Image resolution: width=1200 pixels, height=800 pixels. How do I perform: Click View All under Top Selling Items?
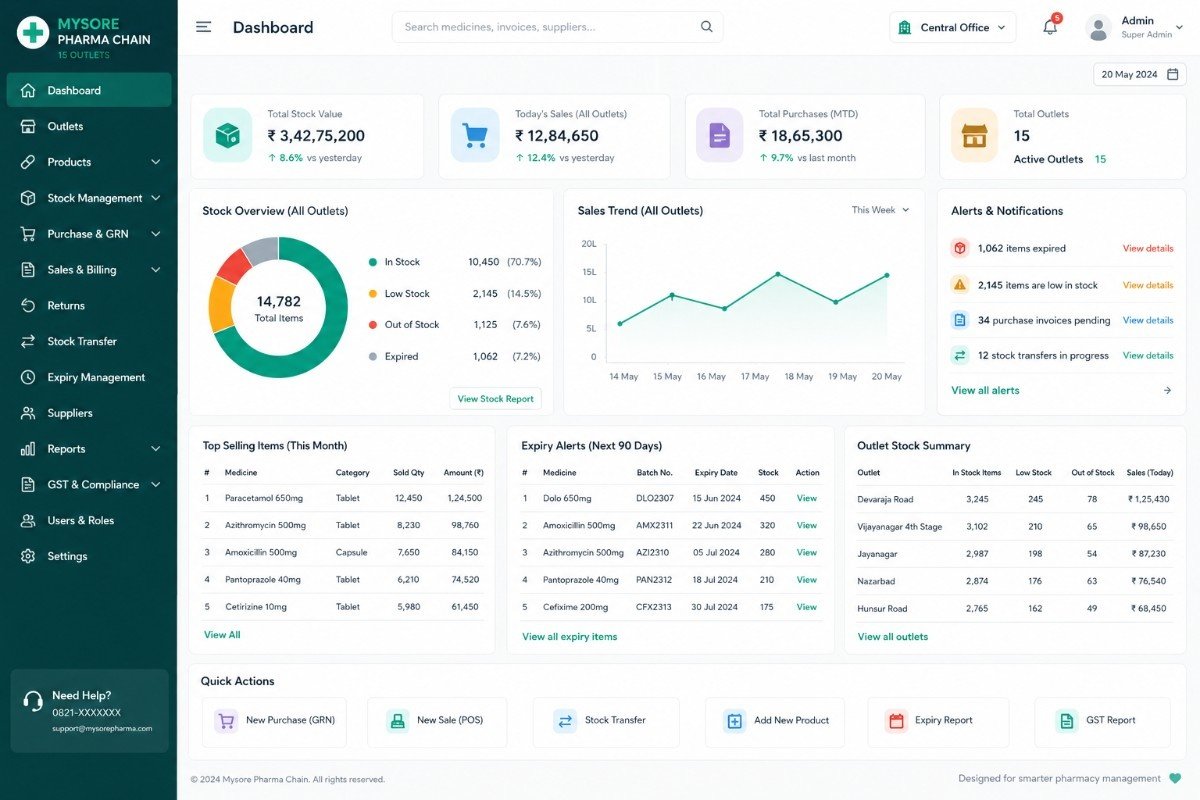tap(222, 634)
